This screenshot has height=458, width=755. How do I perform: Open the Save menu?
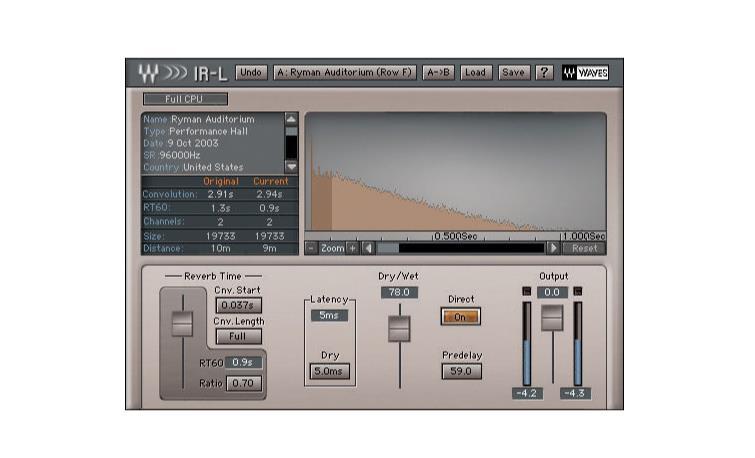tap(513, 73)
